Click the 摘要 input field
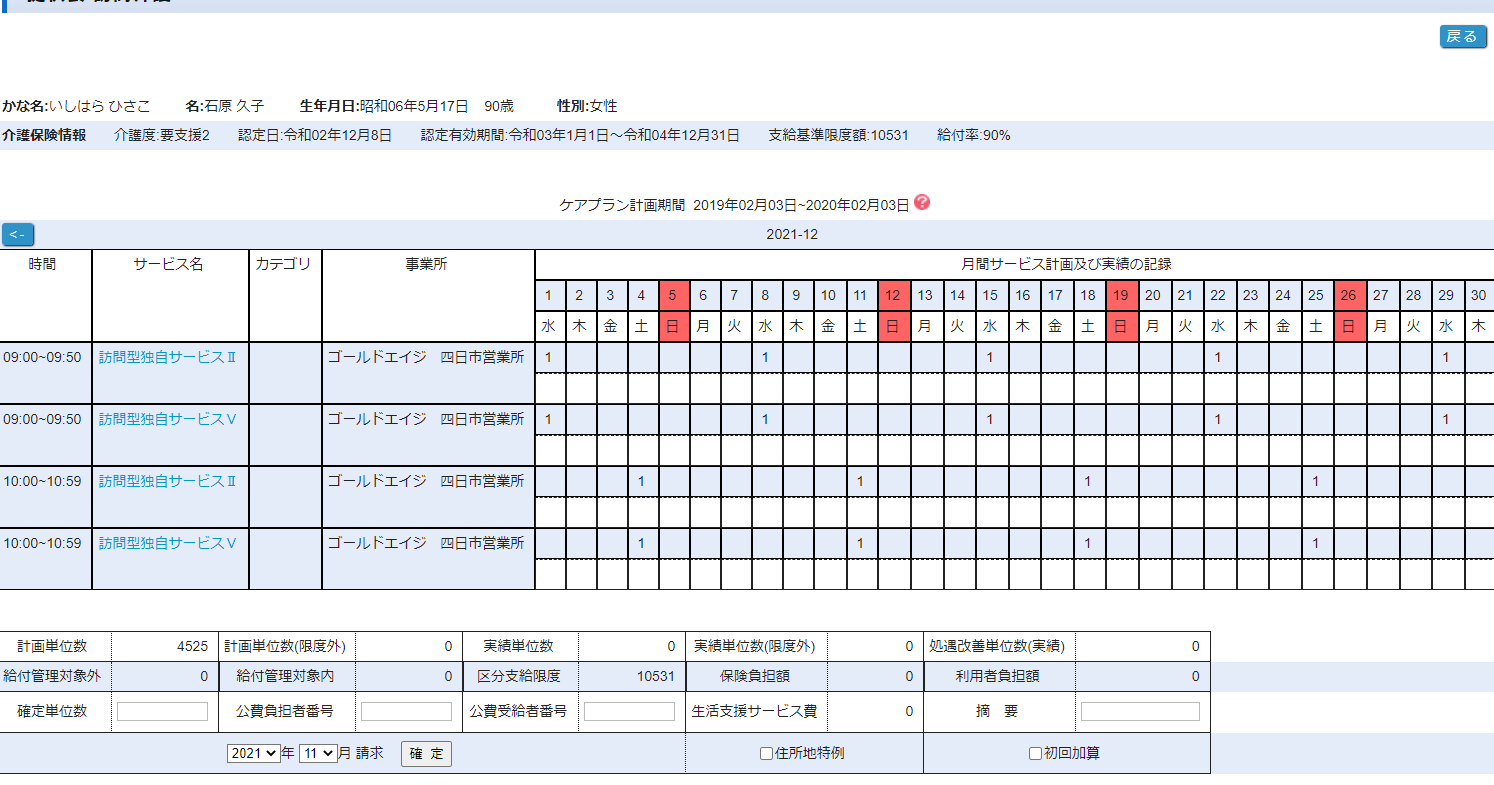 pos(1139,712)
